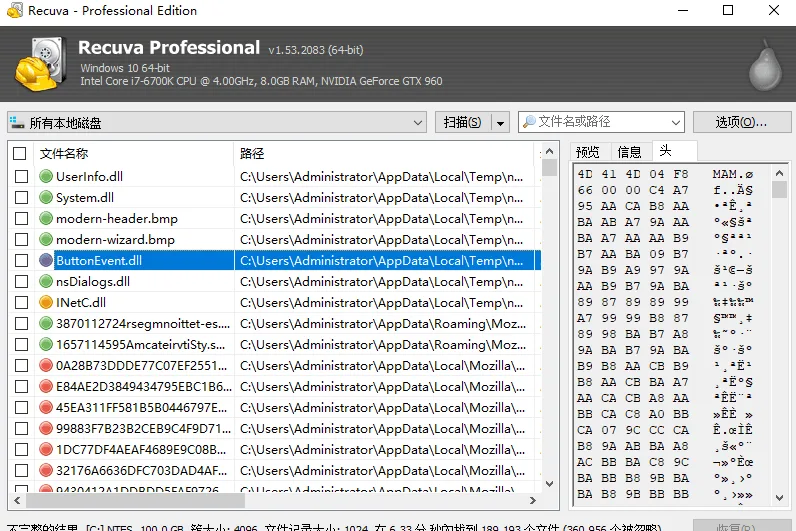This screenshot has width=796, height=531.
Task: Check the box for 0A28B73DDDE77C07EF2551 file
Action: coord(21,366)
